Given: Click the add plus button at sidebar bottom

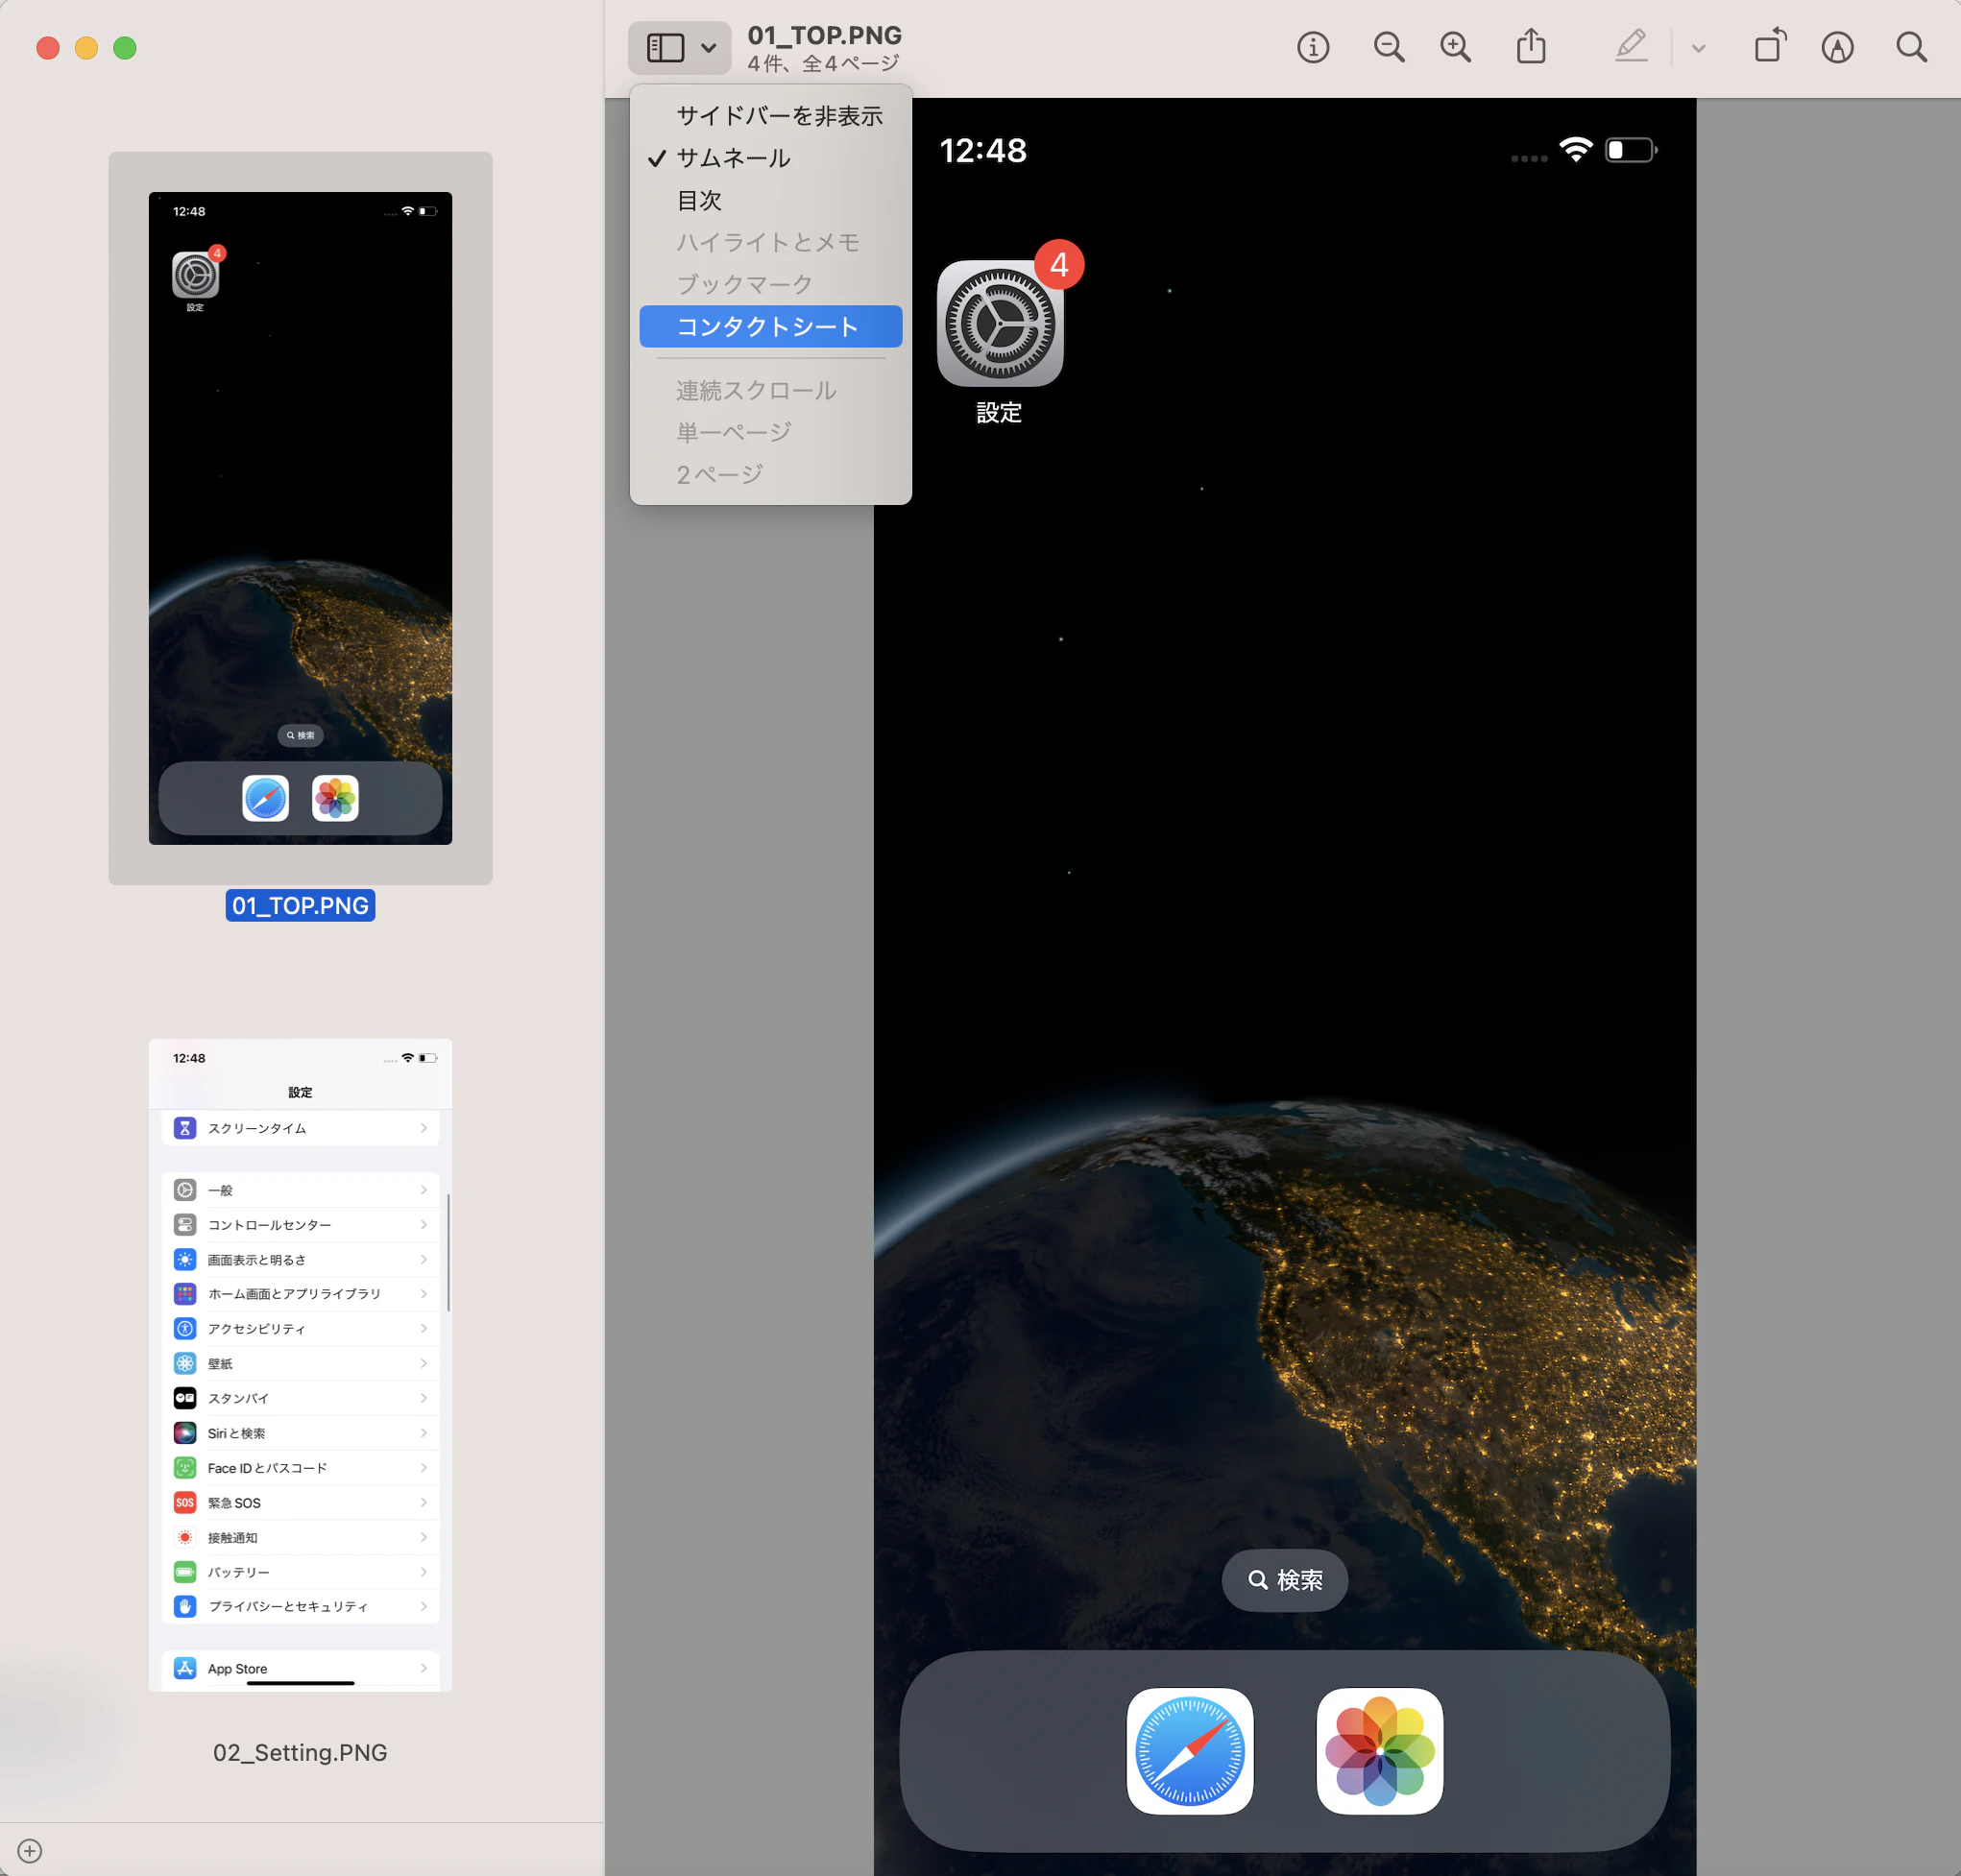Looking at the screenshot, I should 30,1851.
